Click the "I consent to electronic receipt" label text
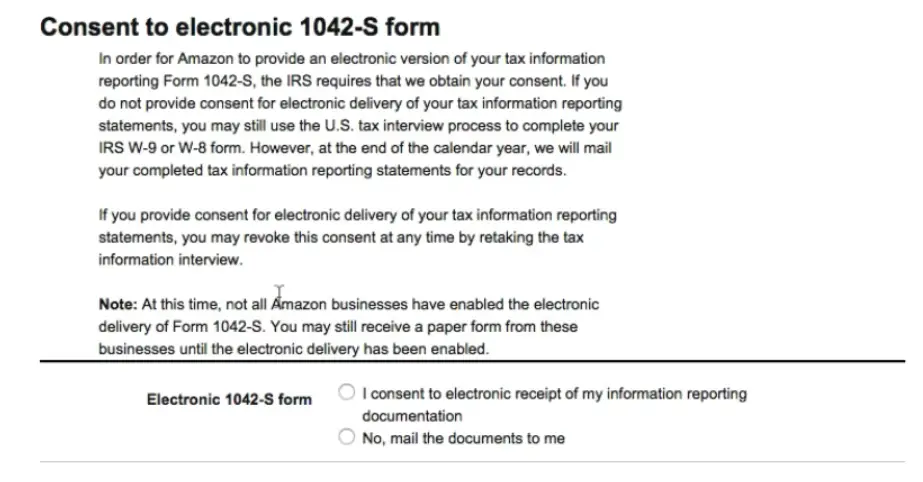The width and height of the screenshot is (923, 482). coord(555,405)
